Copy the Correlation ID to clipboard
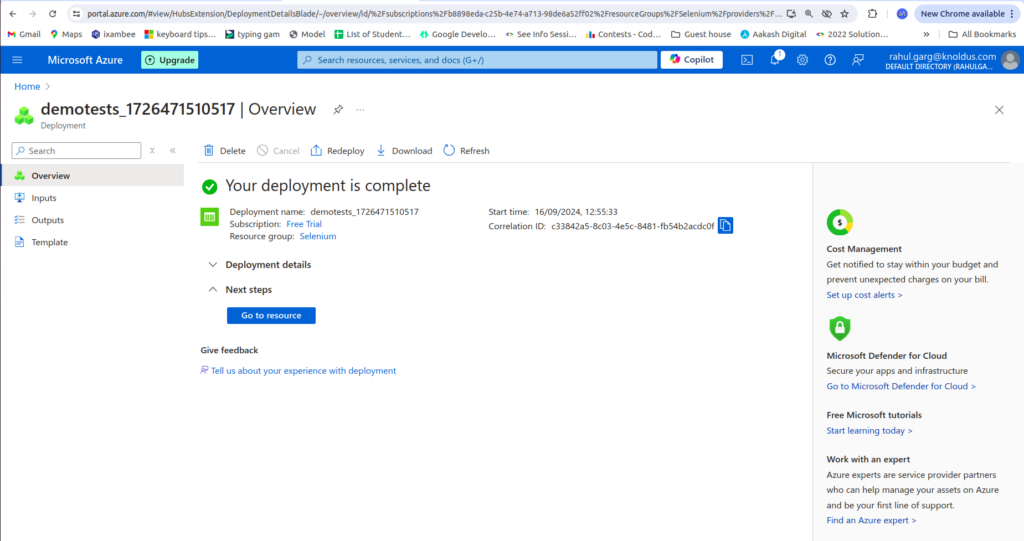Image resolution: width=1024 pixels, height=541 pixels. 726,226
